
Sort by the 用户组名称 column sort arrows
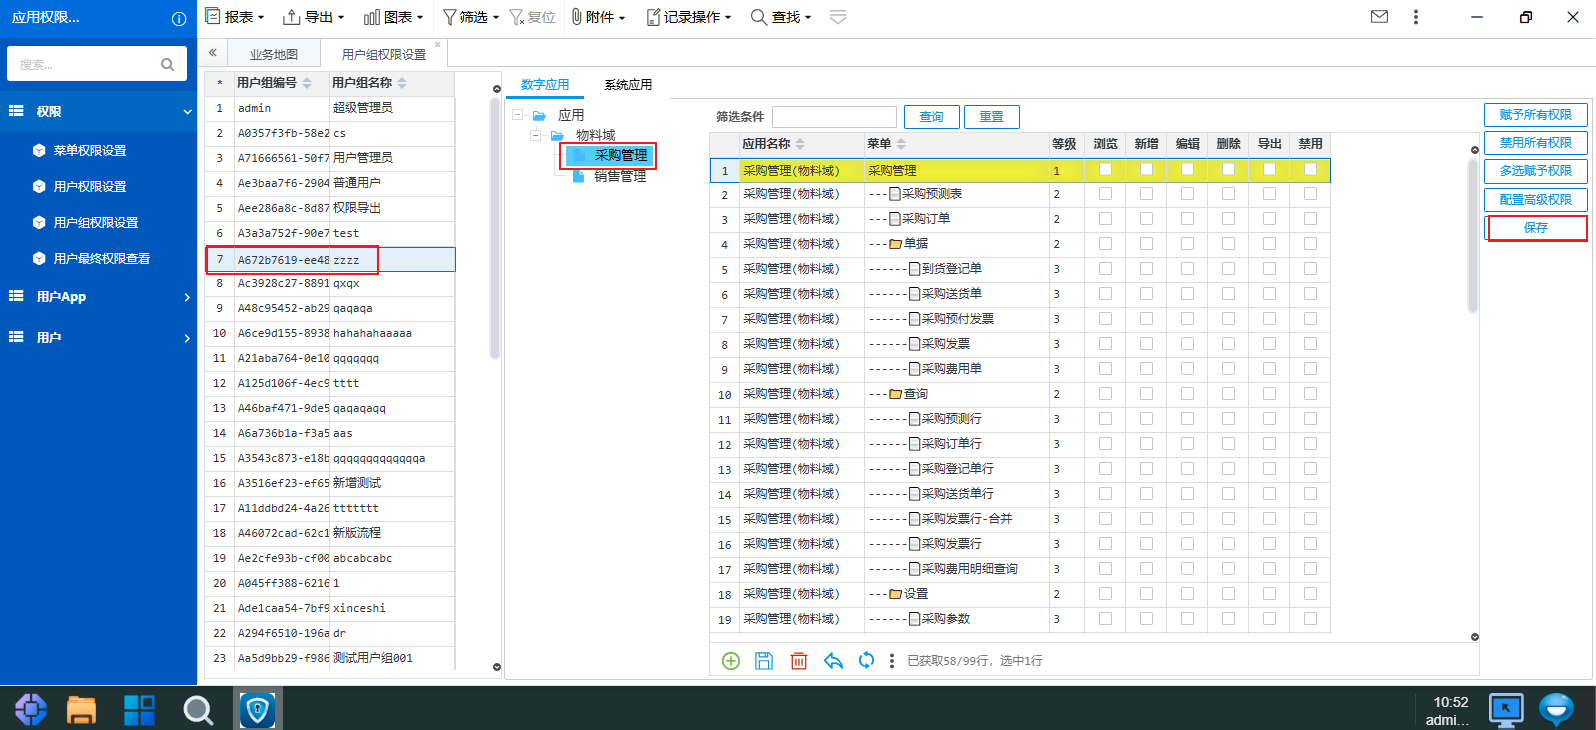[x=402, y=83]
